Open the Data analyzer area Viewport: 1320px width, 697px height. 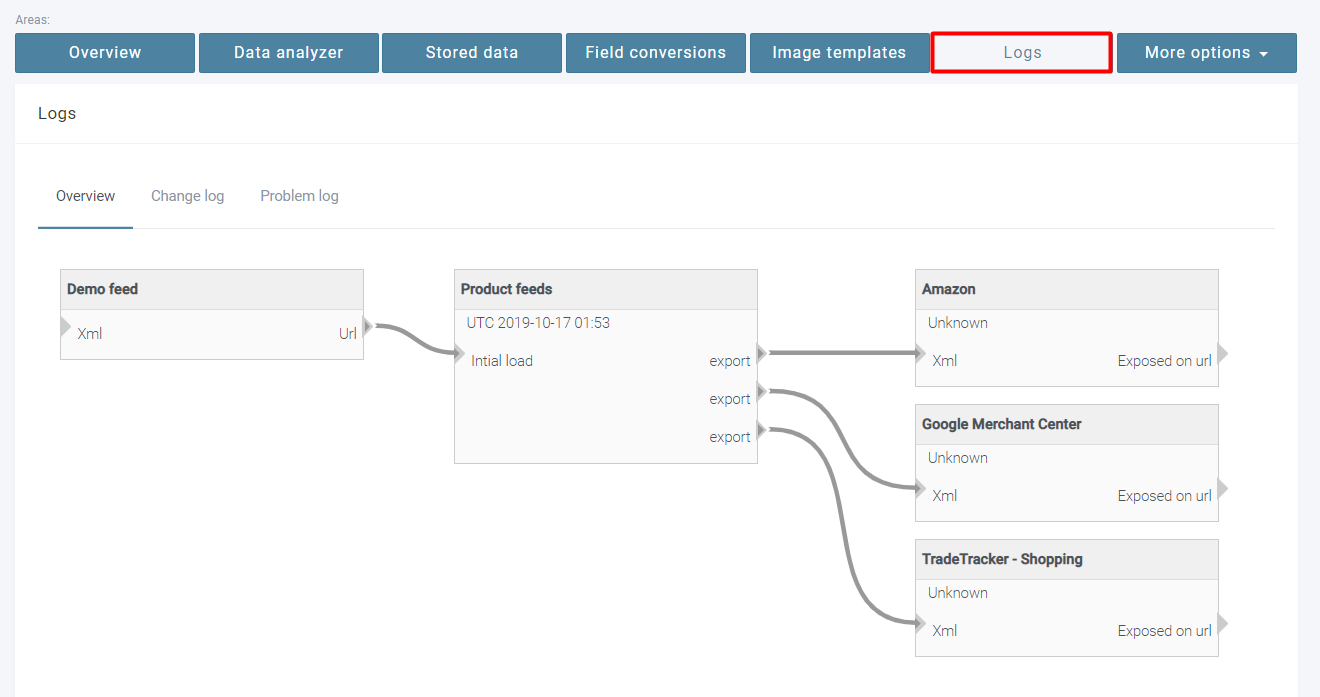289,53
